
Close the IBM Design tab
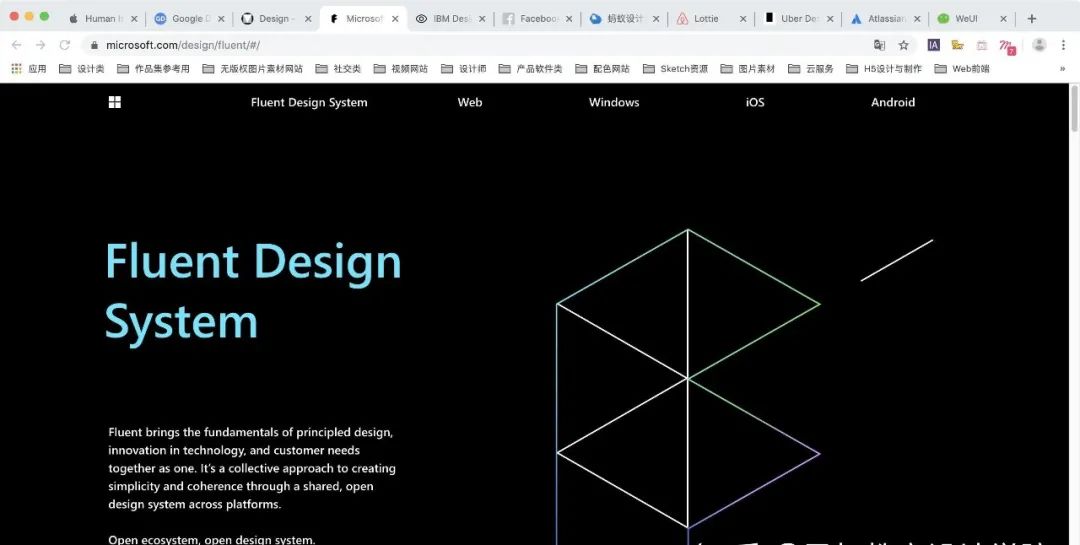coord(482,19)
